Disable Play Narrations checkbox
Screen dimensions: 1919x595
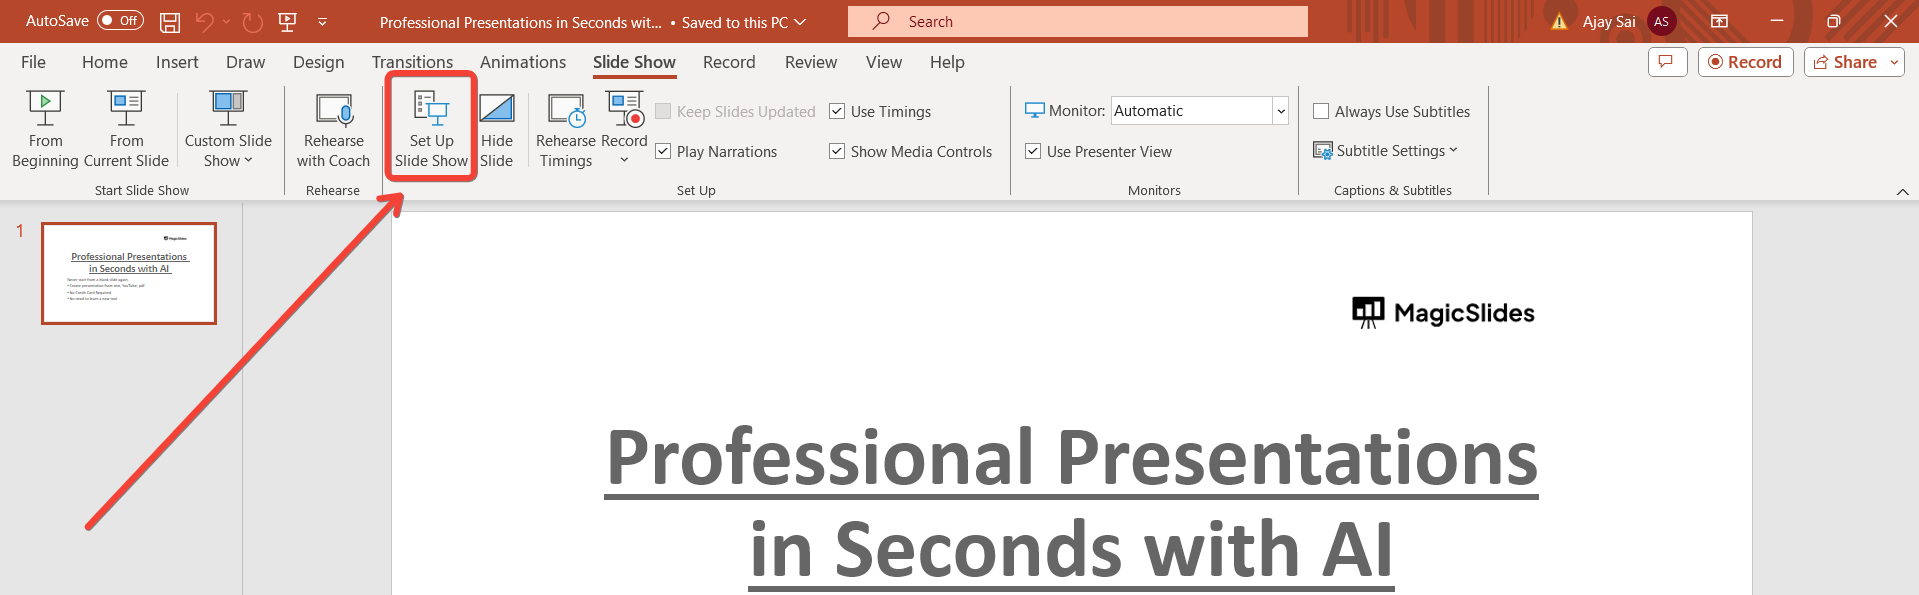point(663,151)
